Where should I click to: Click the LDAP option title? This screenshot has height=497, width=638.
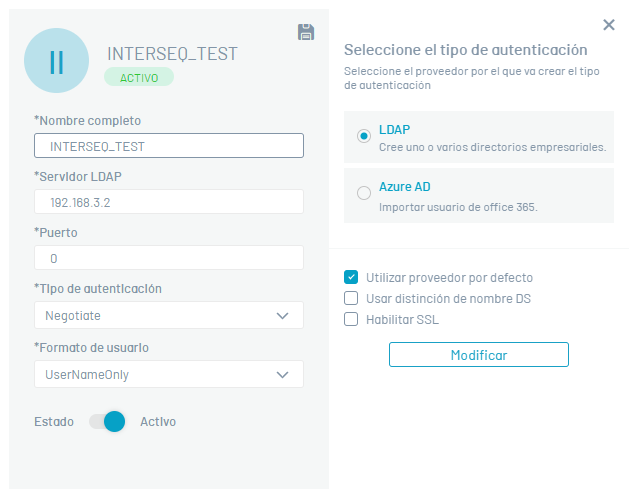(394, 129)
